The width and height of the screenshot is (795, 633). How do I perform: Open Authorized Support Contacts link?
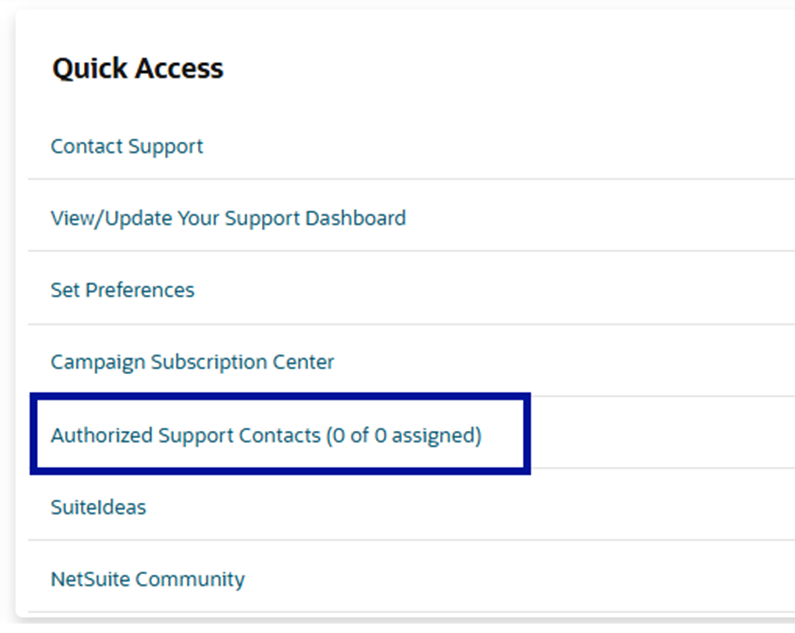click(186, 436)
